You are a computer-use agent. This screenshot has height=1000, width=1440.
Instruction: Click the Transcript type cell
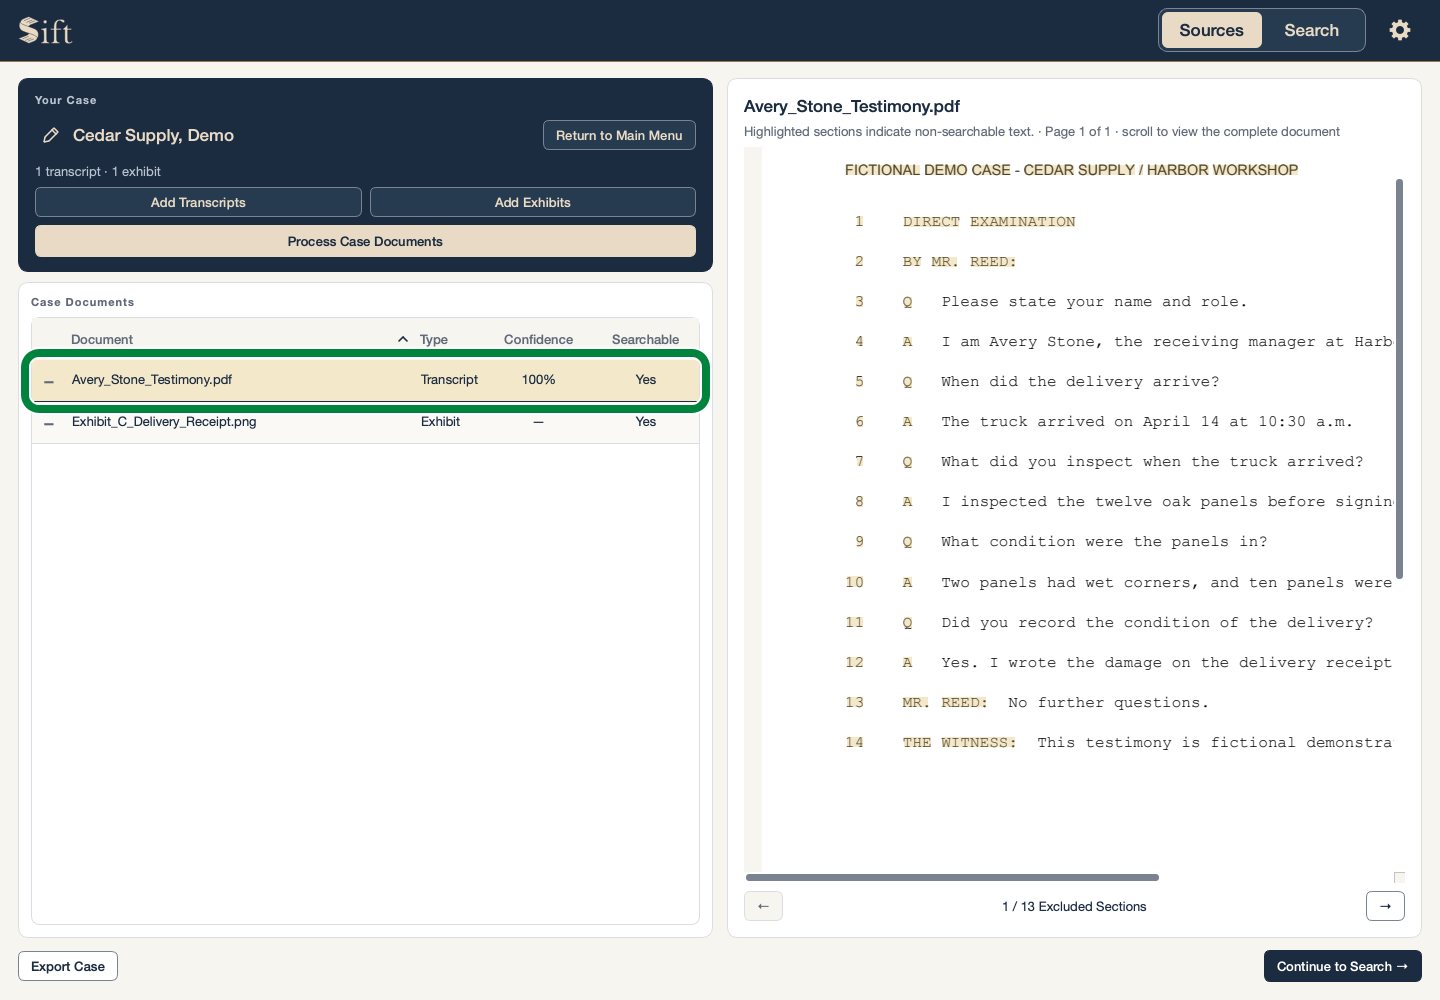(449, 380)
